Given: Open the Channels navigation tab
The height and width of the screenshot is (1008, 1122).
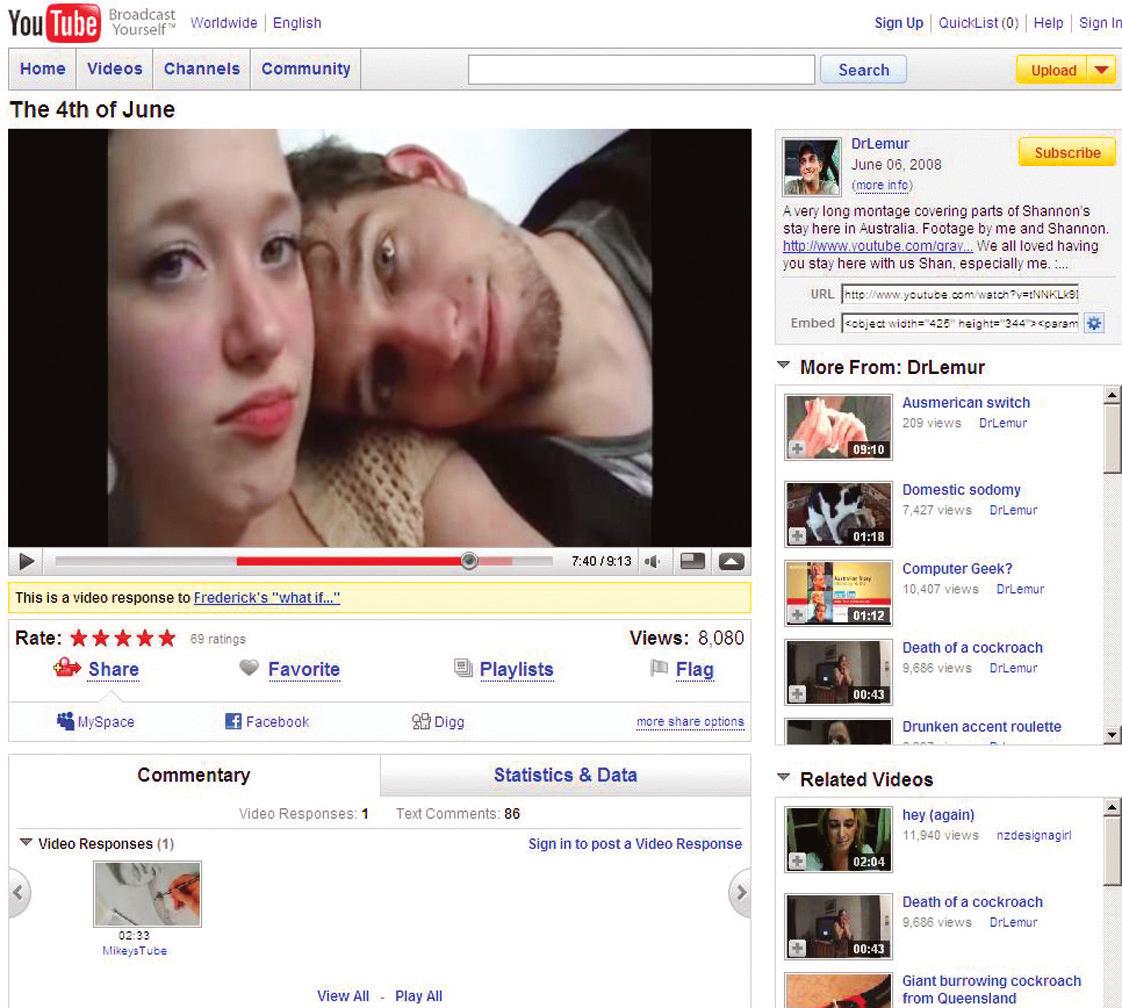Looking at the screenshot, I should [202, 69].
